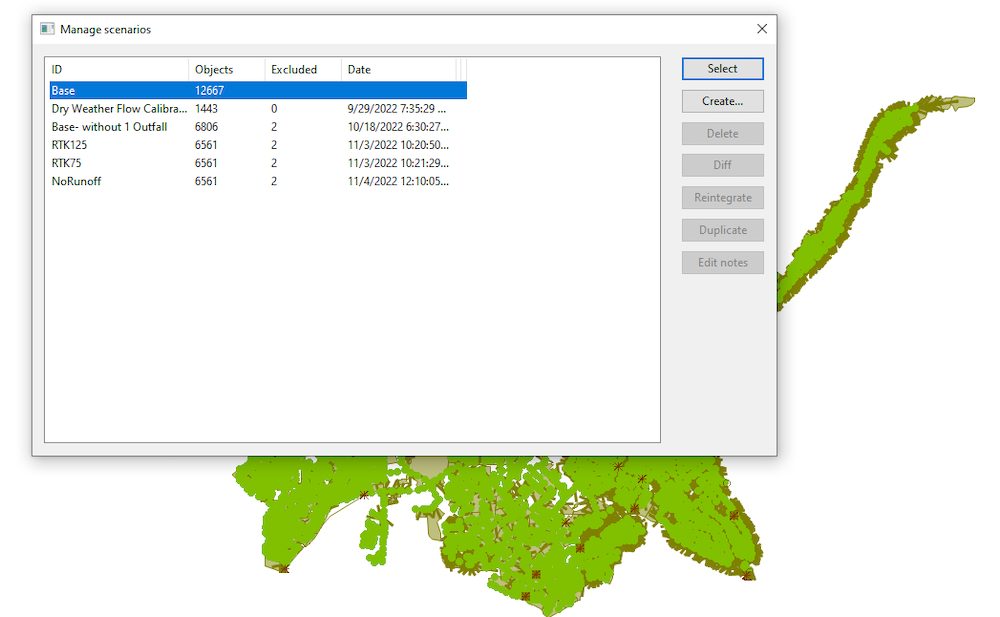The image size is (1000, 617).
Task: Click the 12667 objects count cell
Action: pyautogui.click(x=209, y=91)
